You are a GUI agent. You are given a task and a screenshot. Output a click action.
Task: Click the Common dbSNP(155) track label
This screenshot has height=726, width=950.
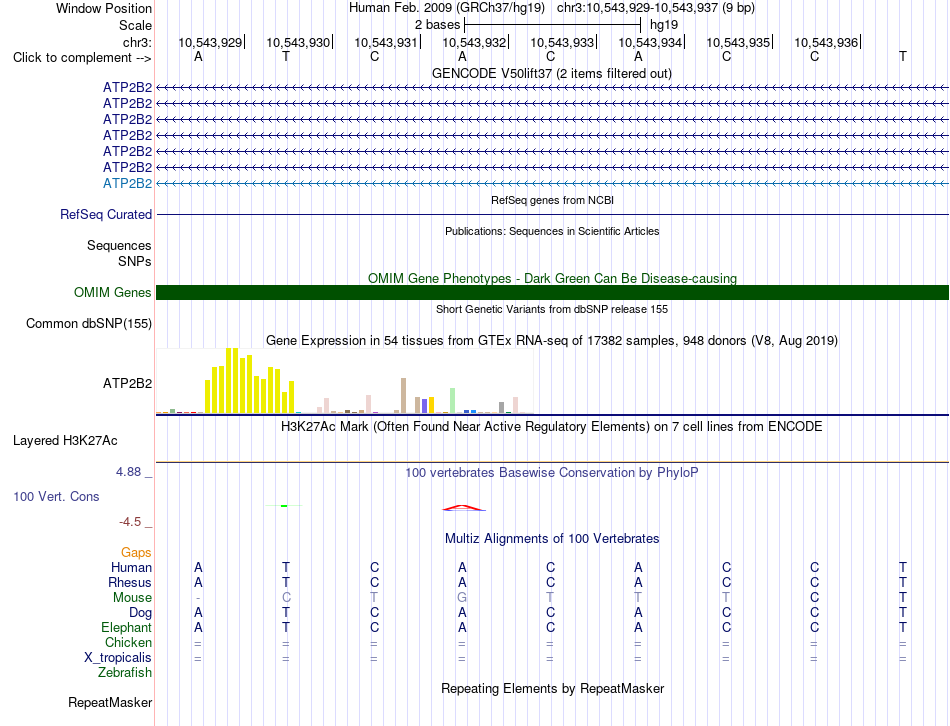(x=89, y=324)
